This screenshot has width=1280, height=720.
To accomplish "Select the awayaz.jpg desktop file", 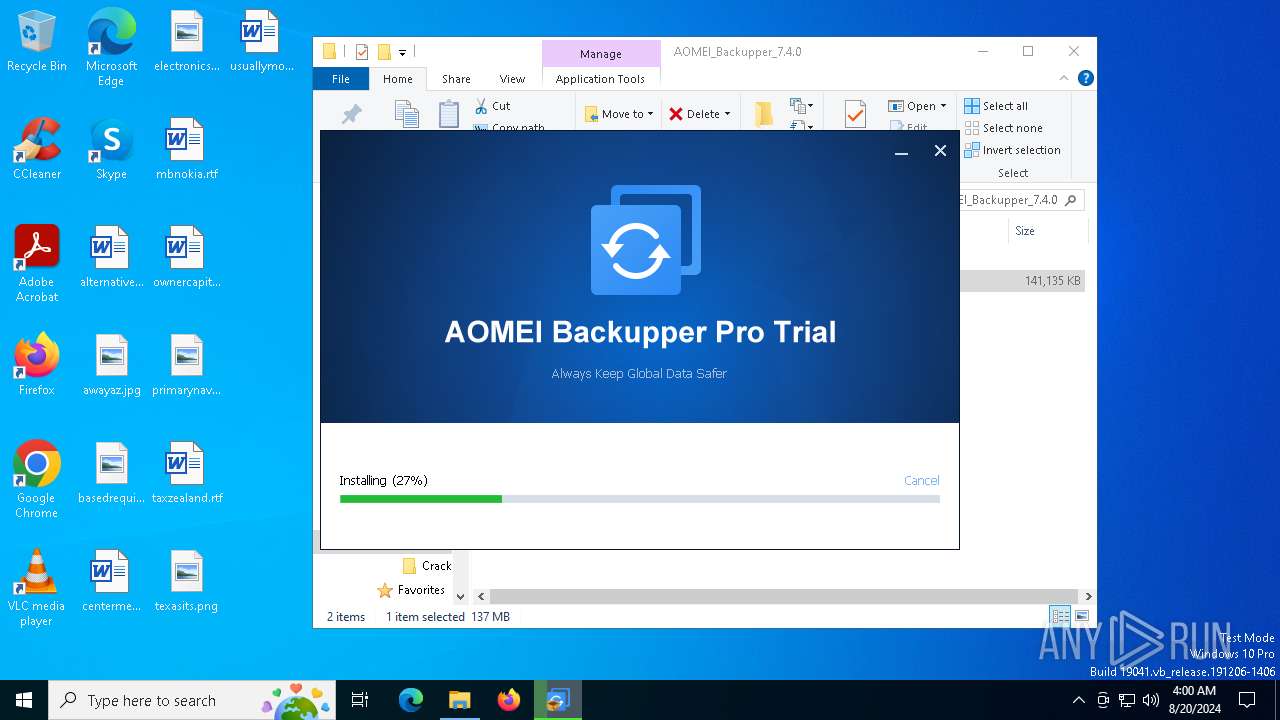I will point(111,365).
